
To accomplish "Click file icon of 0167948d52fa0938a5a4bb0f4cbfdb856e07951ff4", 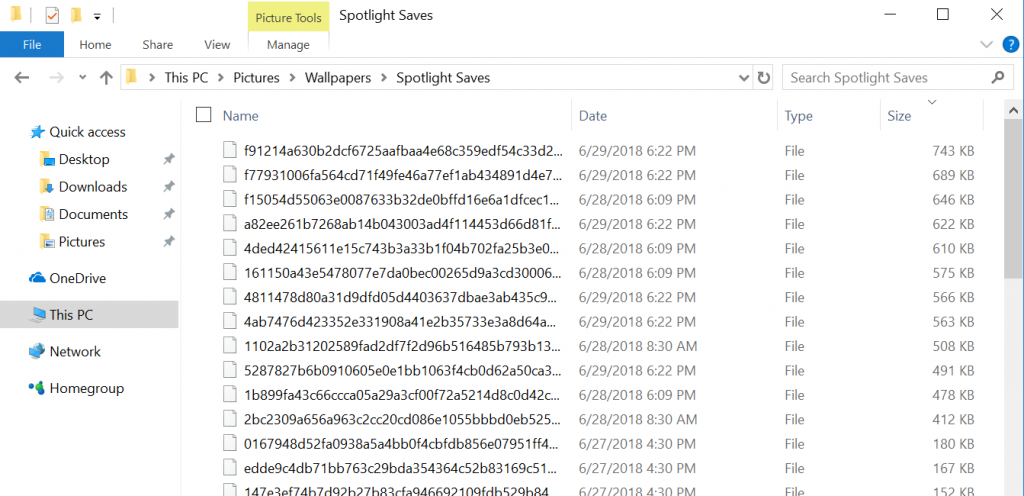I will point(229,443).
